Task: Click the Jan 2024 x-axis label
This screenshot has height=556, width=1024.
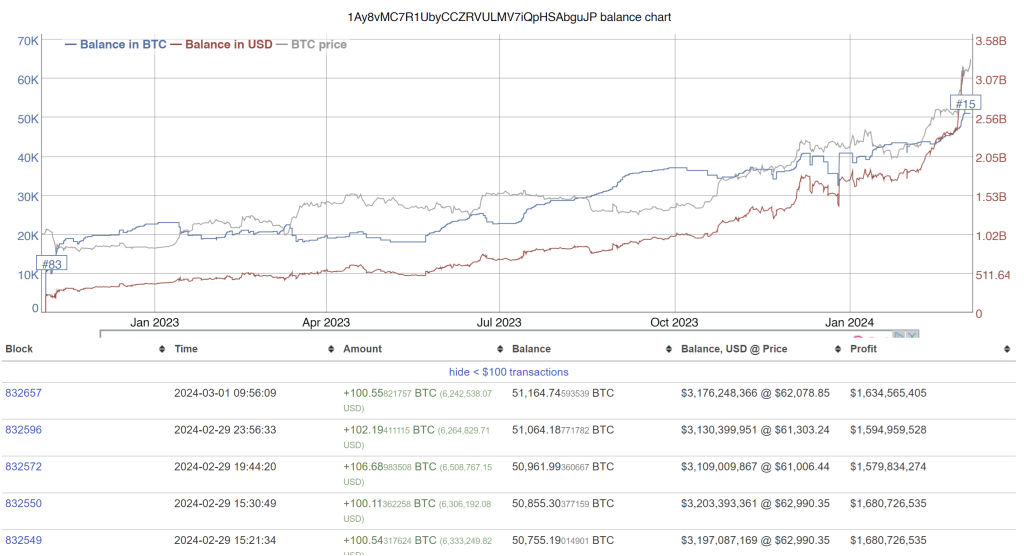Action: 849,322
